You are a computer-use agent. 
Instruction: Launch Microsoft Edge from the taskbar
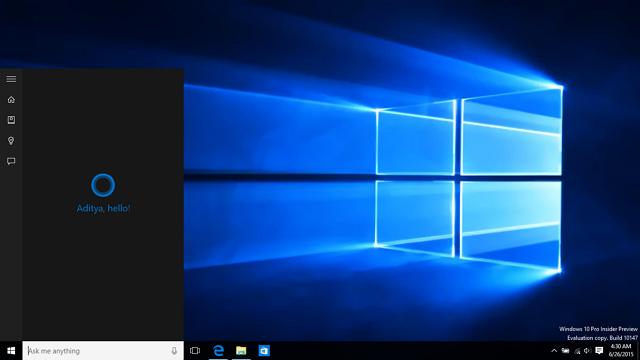pos(218,351)
